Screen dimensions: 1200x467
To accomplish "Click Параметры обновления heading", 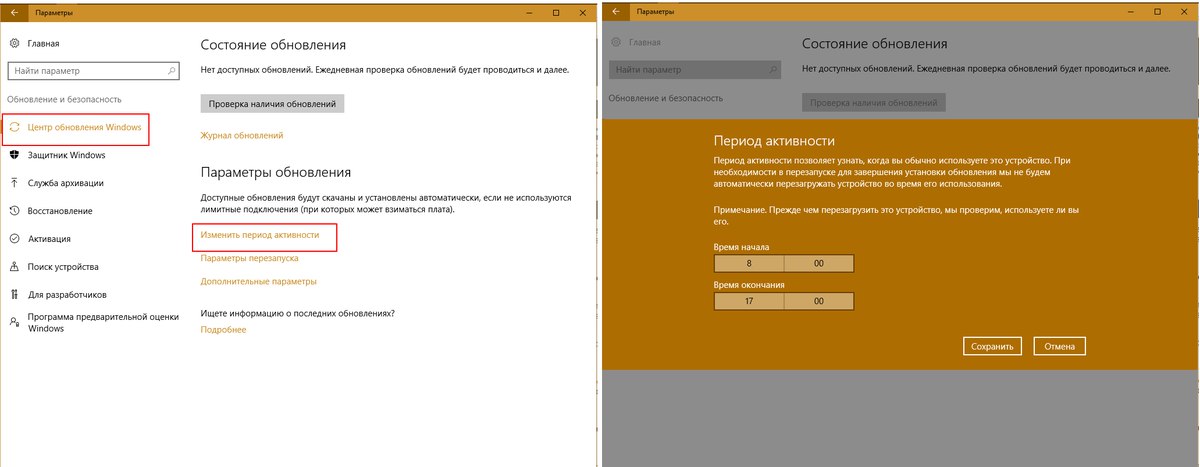I will click(x=276, y=172).
